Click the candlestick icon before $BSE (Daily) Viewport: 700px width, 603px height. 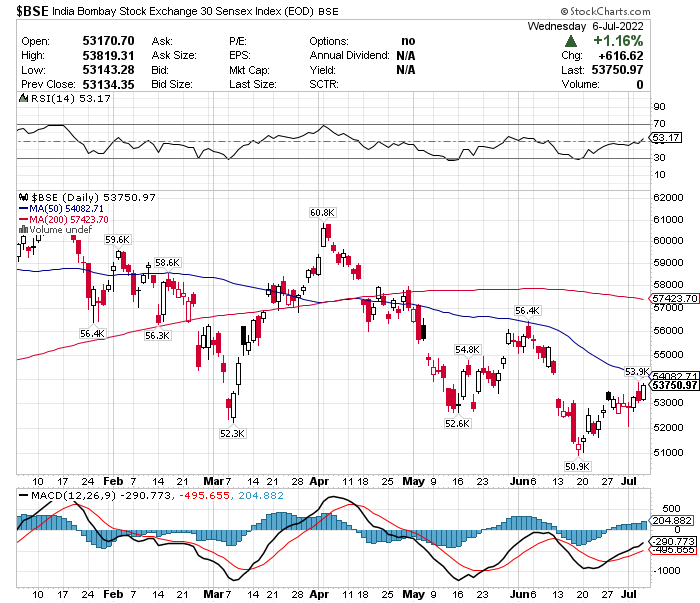pos(23,197)
